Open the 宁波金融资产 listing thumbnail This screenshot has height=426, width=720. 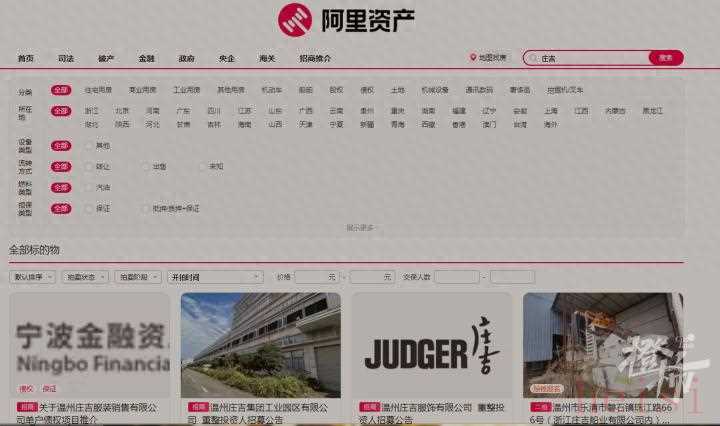89,345
